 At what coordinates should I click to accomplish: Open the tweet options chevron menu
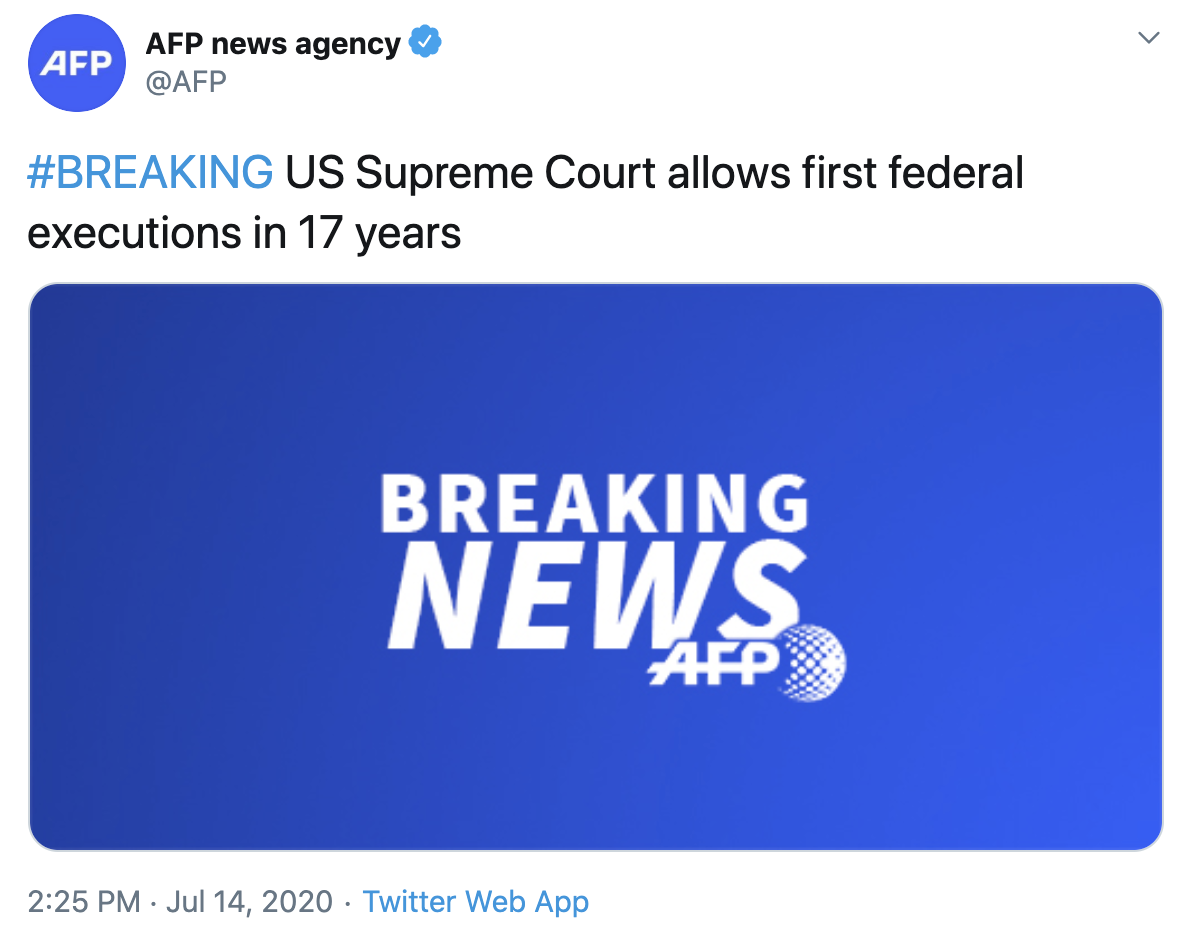pyautogui.click(x=1149, y=39)
